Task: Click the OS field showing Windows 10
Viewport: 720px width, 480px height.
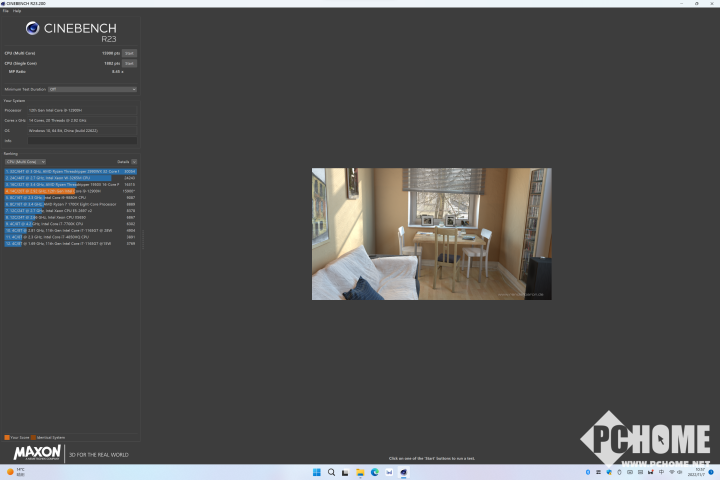Action: click(x=82, y=130)
